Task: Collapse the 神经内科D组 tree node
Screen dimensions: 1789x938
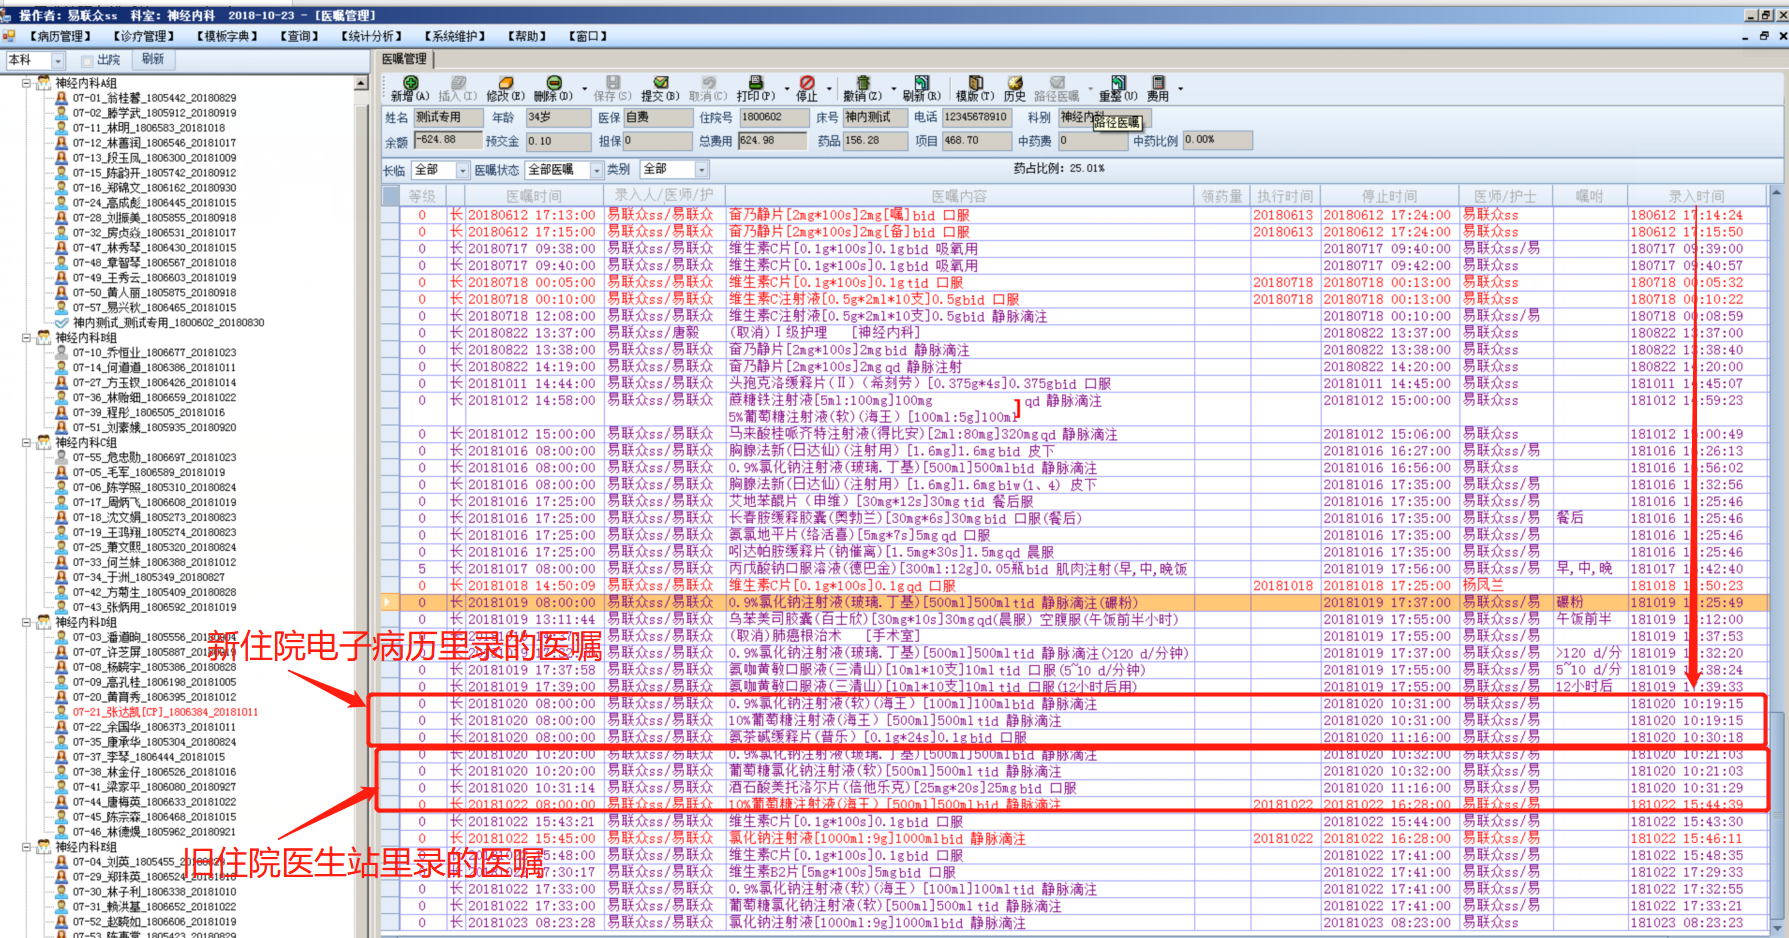Action: click(26, 622)
